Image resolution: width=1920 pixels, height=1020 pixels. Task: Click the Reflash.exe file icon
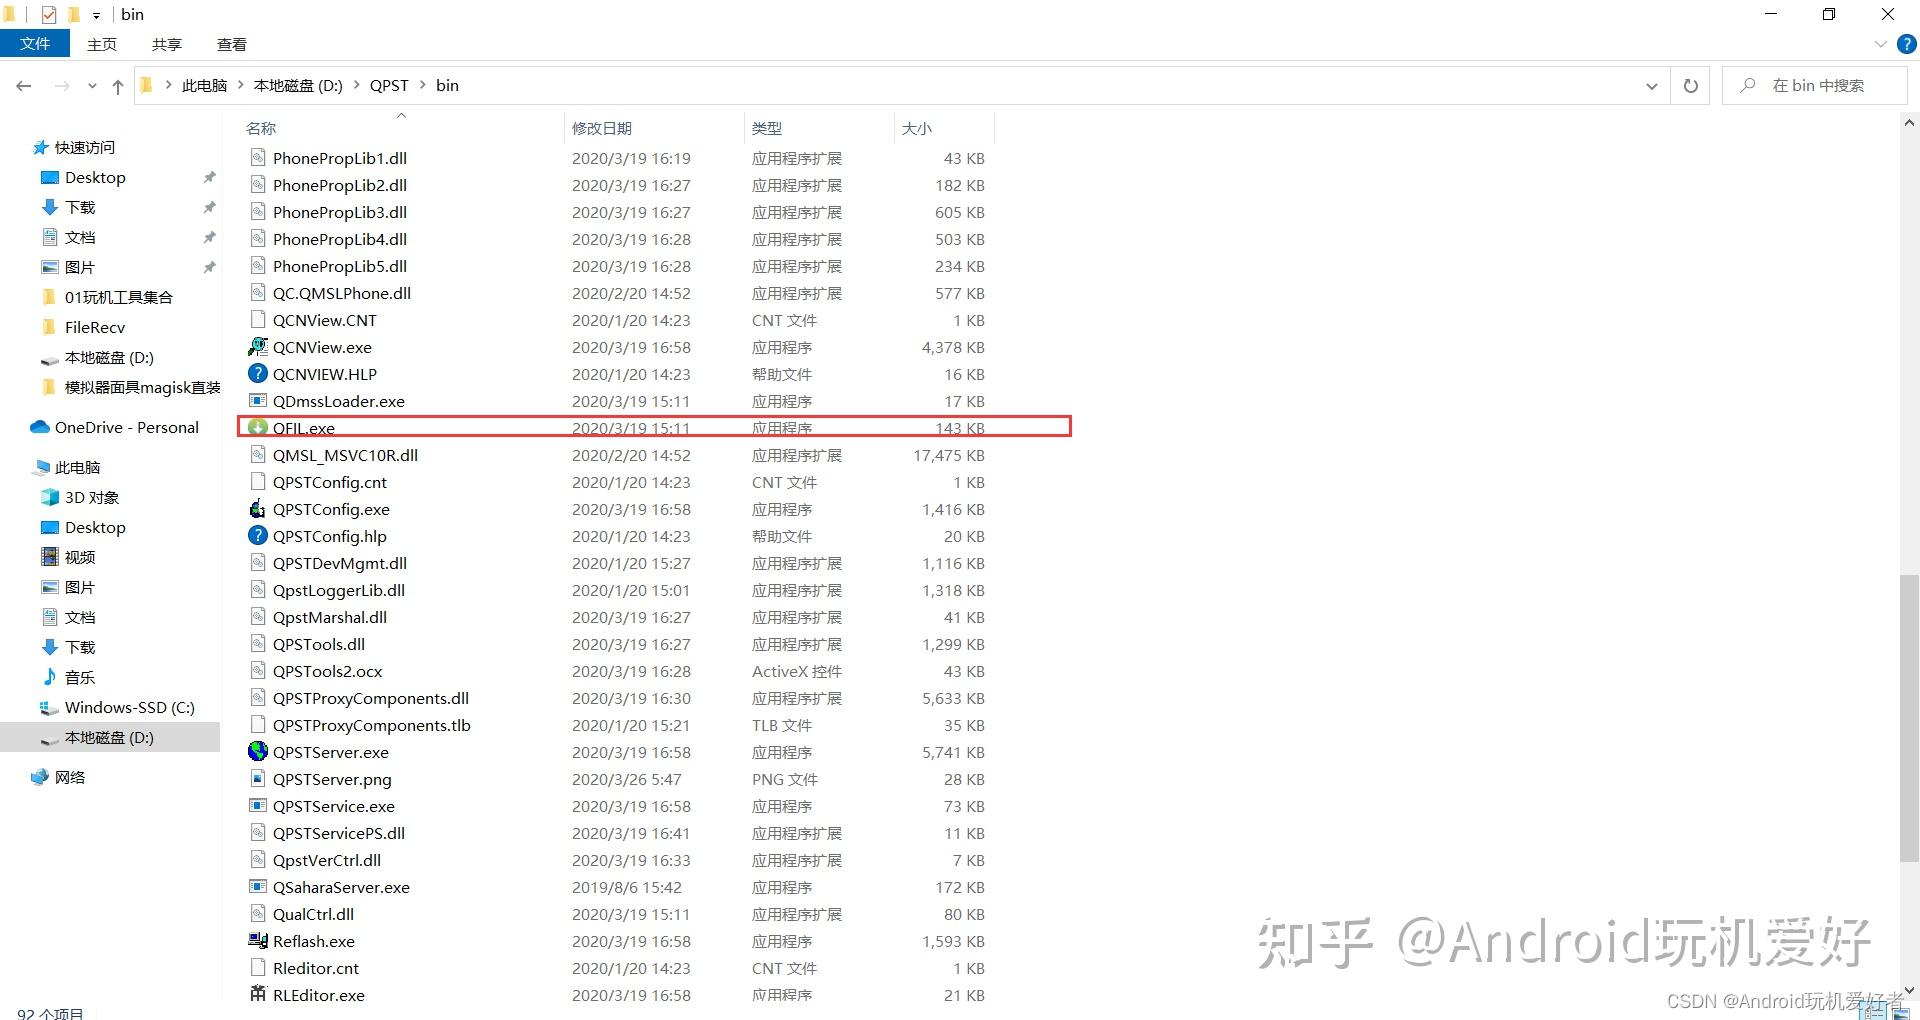258,941
